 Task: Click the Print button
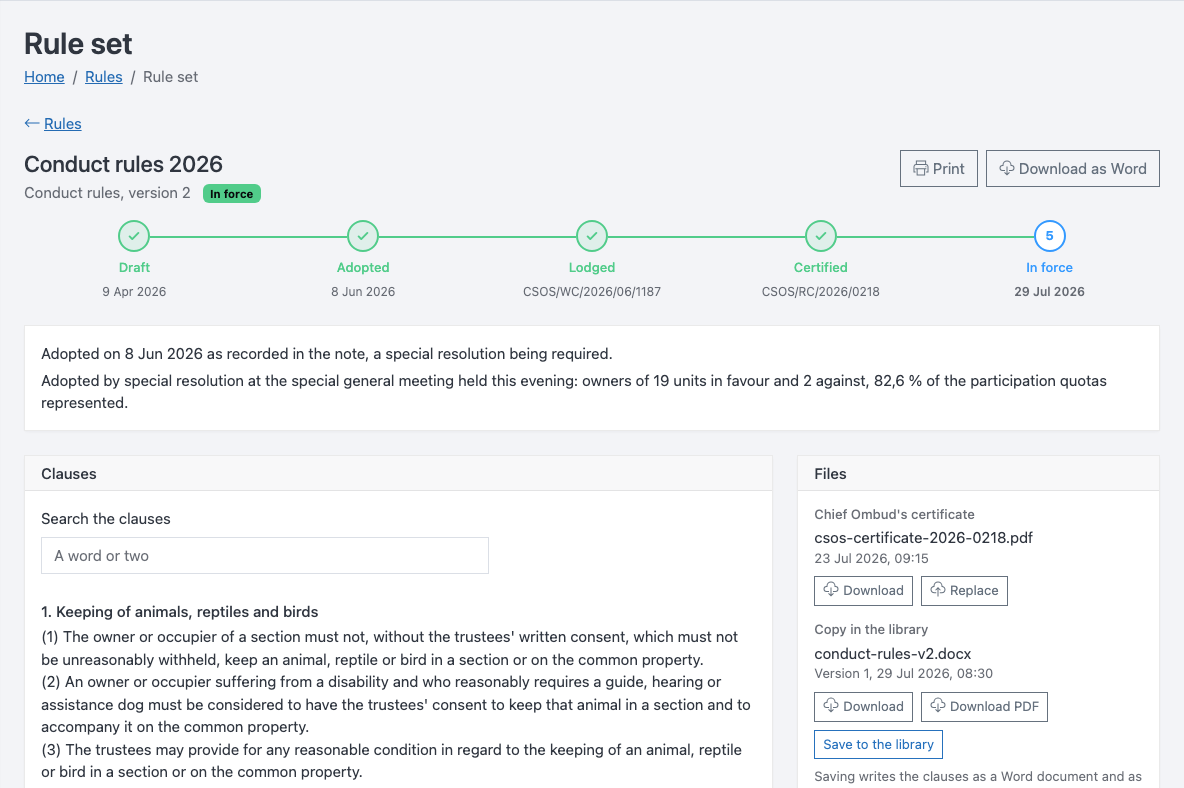(x=939, y=168)
